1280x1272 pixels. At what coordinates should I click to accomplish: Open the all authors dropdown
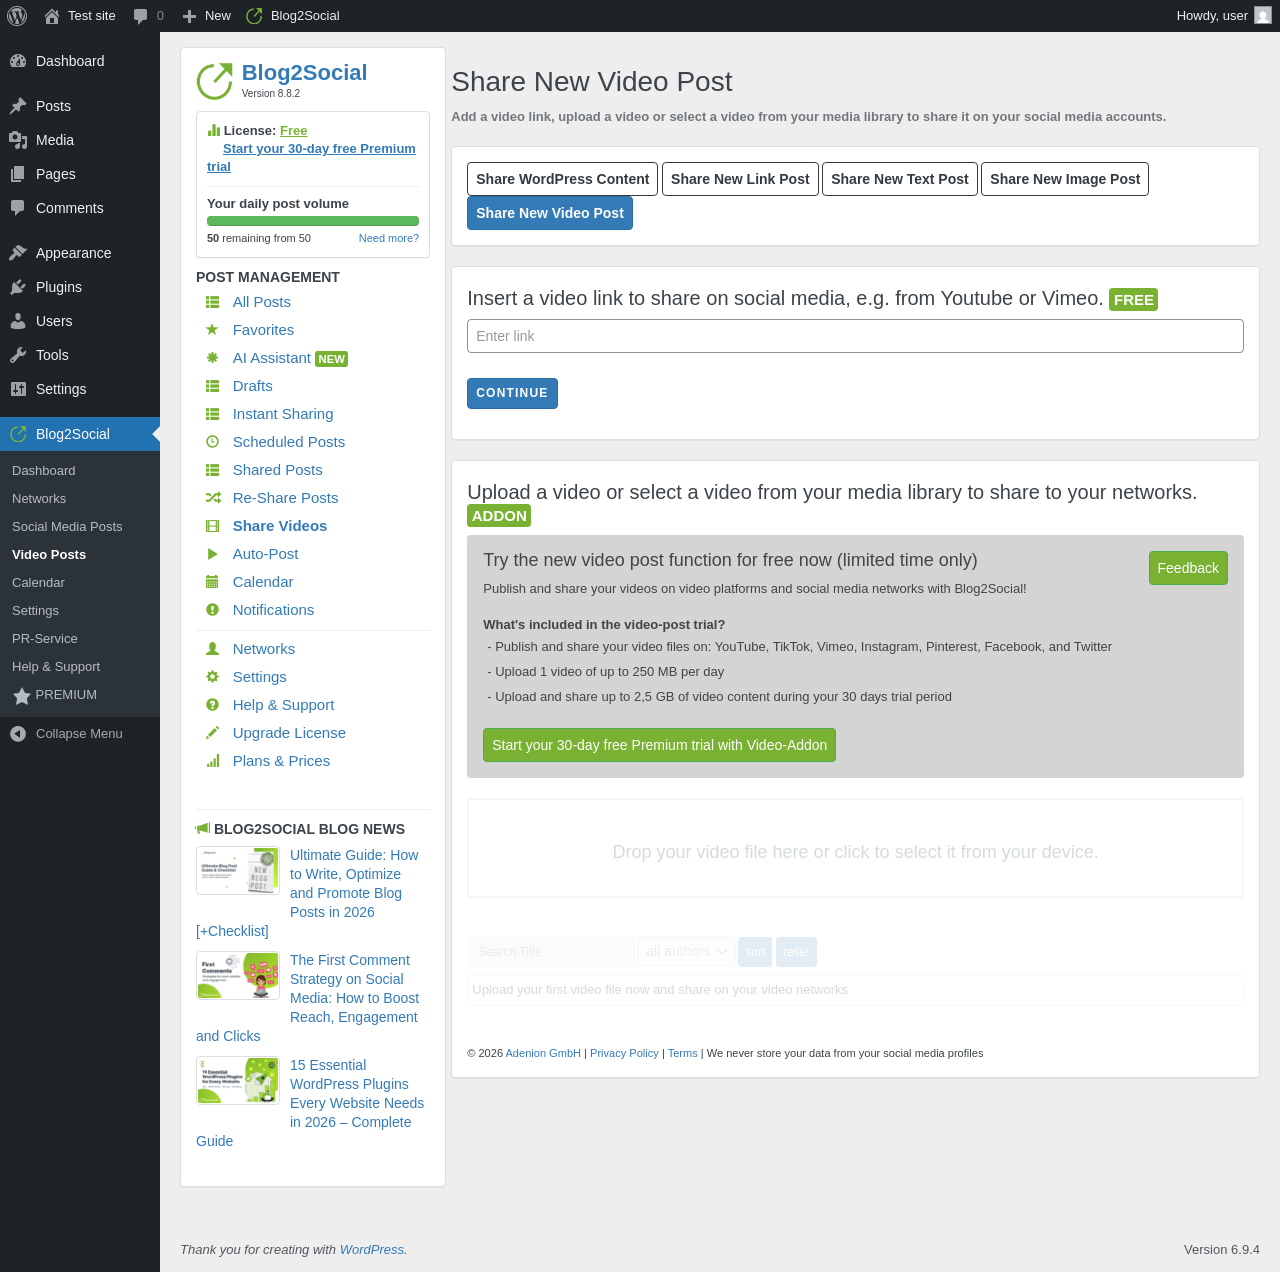coord(686,951)
